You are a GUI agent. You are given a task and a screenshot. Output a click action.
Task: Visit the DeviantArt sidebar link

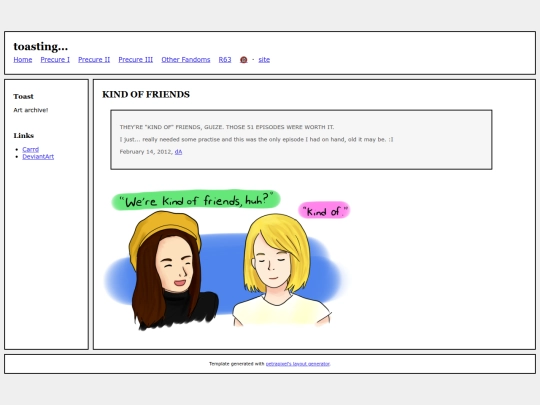tap(38, 157)
